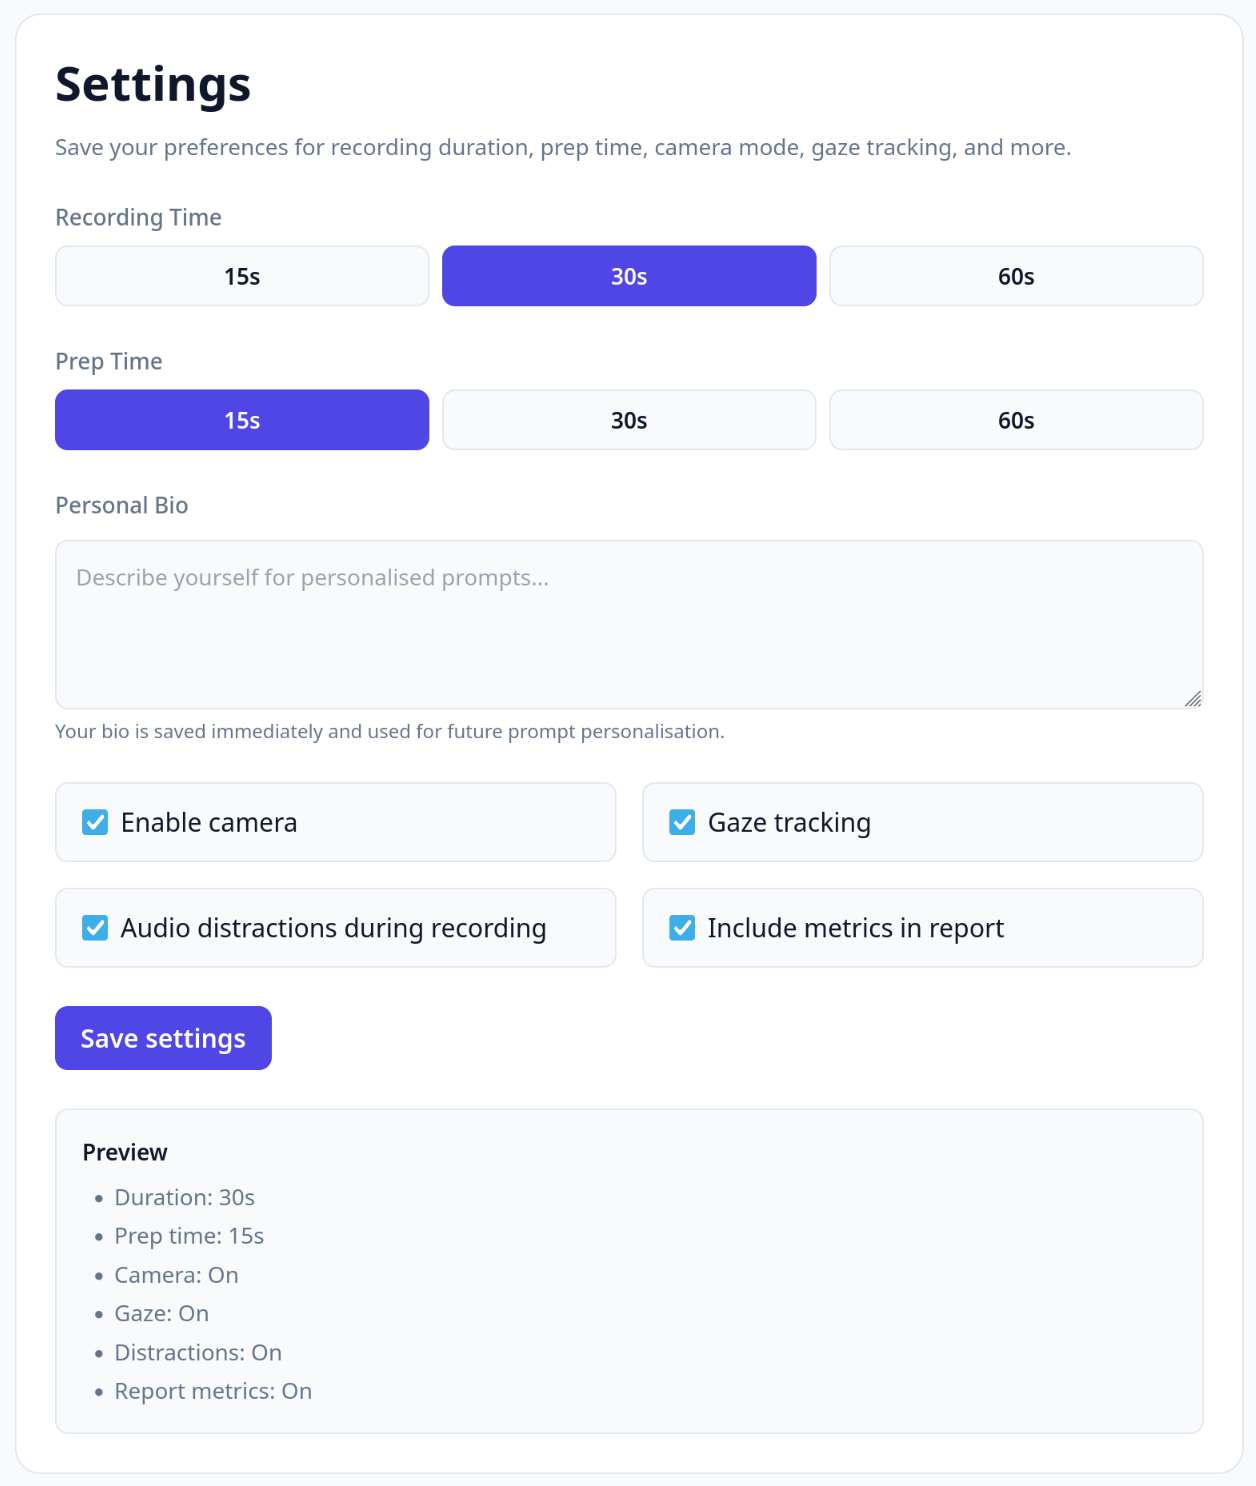
Task: Select 15s recording time
Action: [x=242, y=276]
